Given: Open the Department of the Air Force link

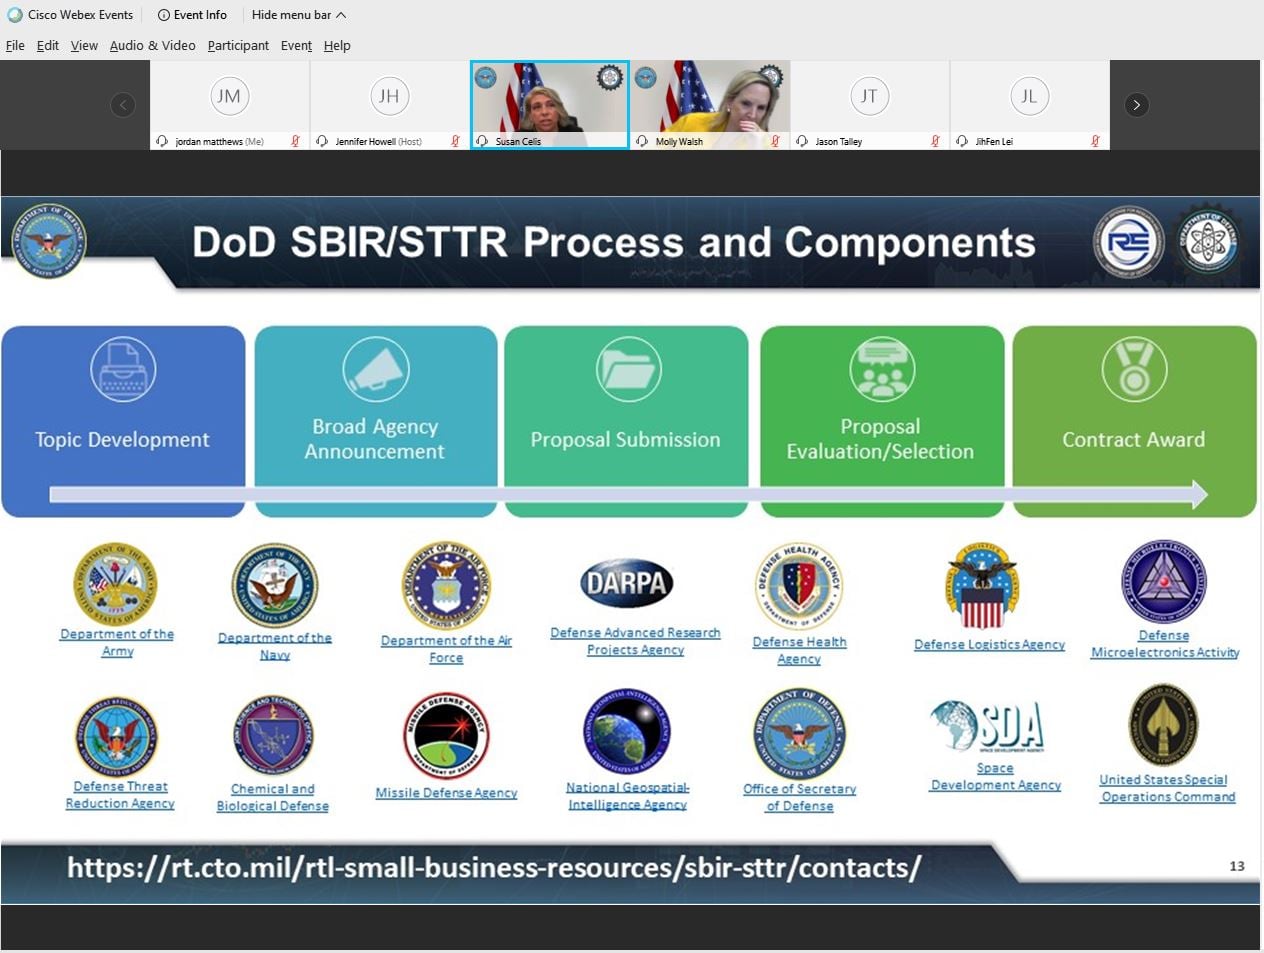Looking at the screenshot, I should [446, 649].
